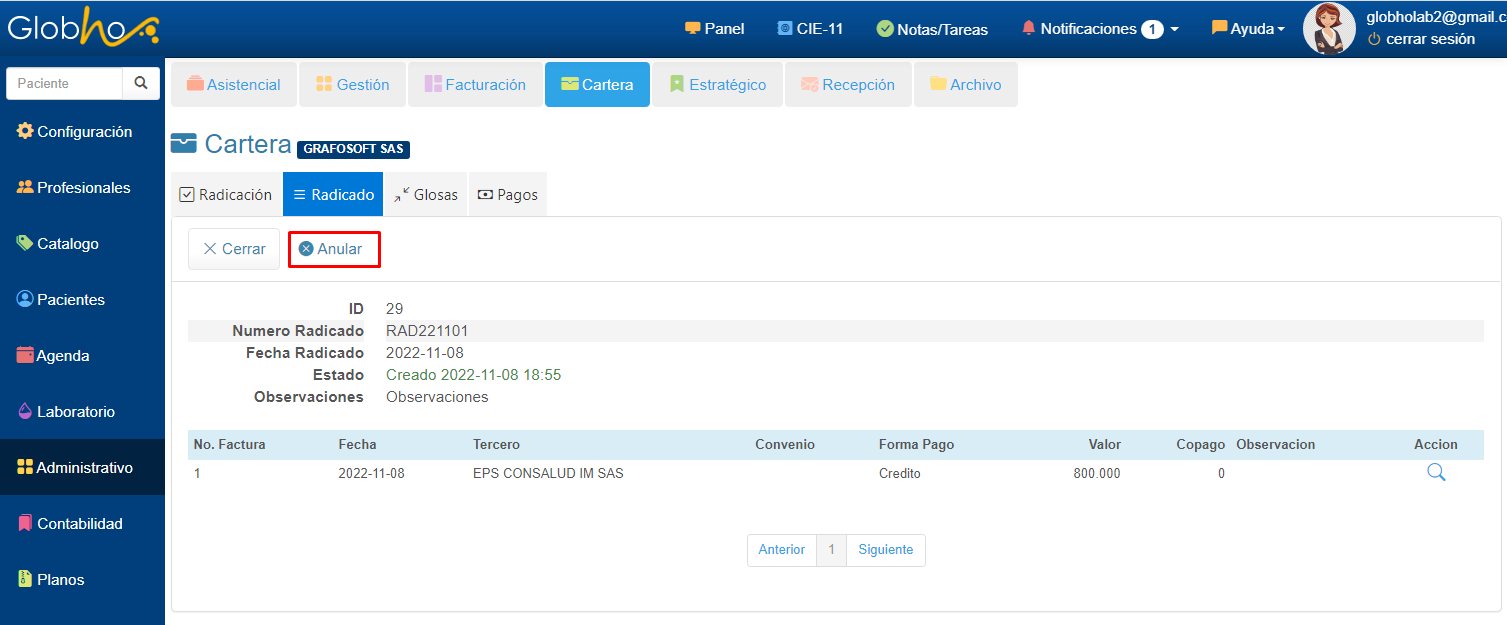Open the Panel dashboard link
Viewport: 1507px width, 625px height.
click(714, 29)
